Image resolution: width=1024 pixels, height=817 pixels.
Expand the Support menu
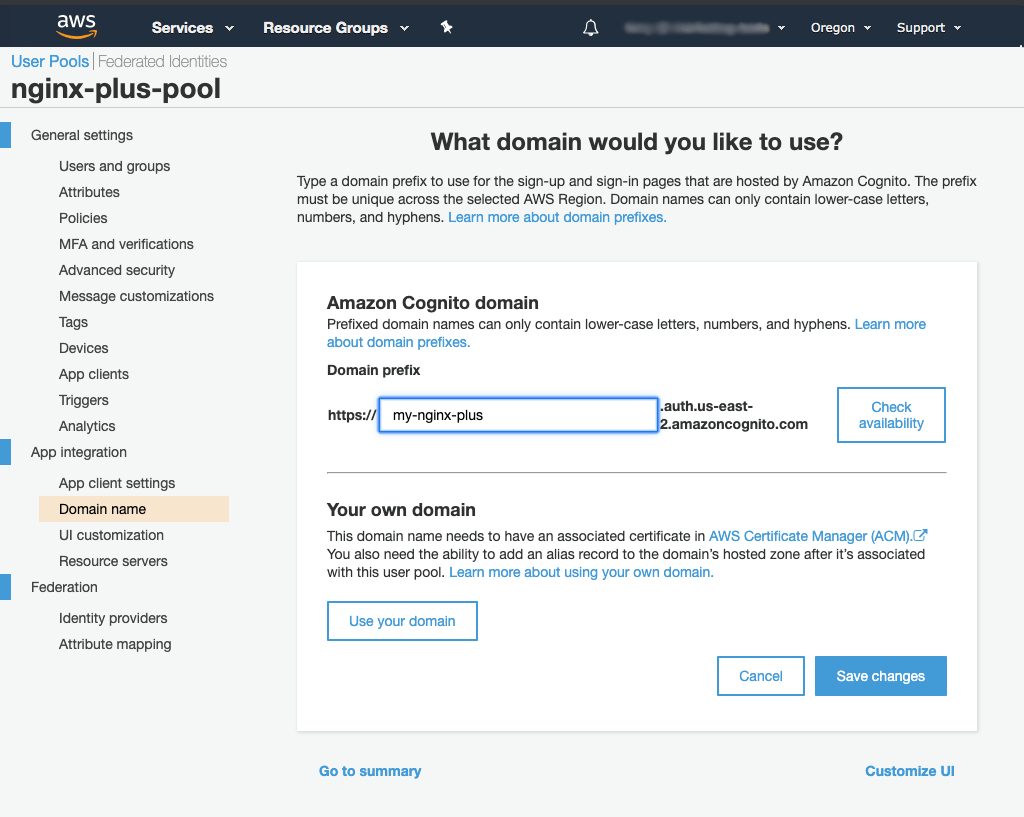click(928, 28)
